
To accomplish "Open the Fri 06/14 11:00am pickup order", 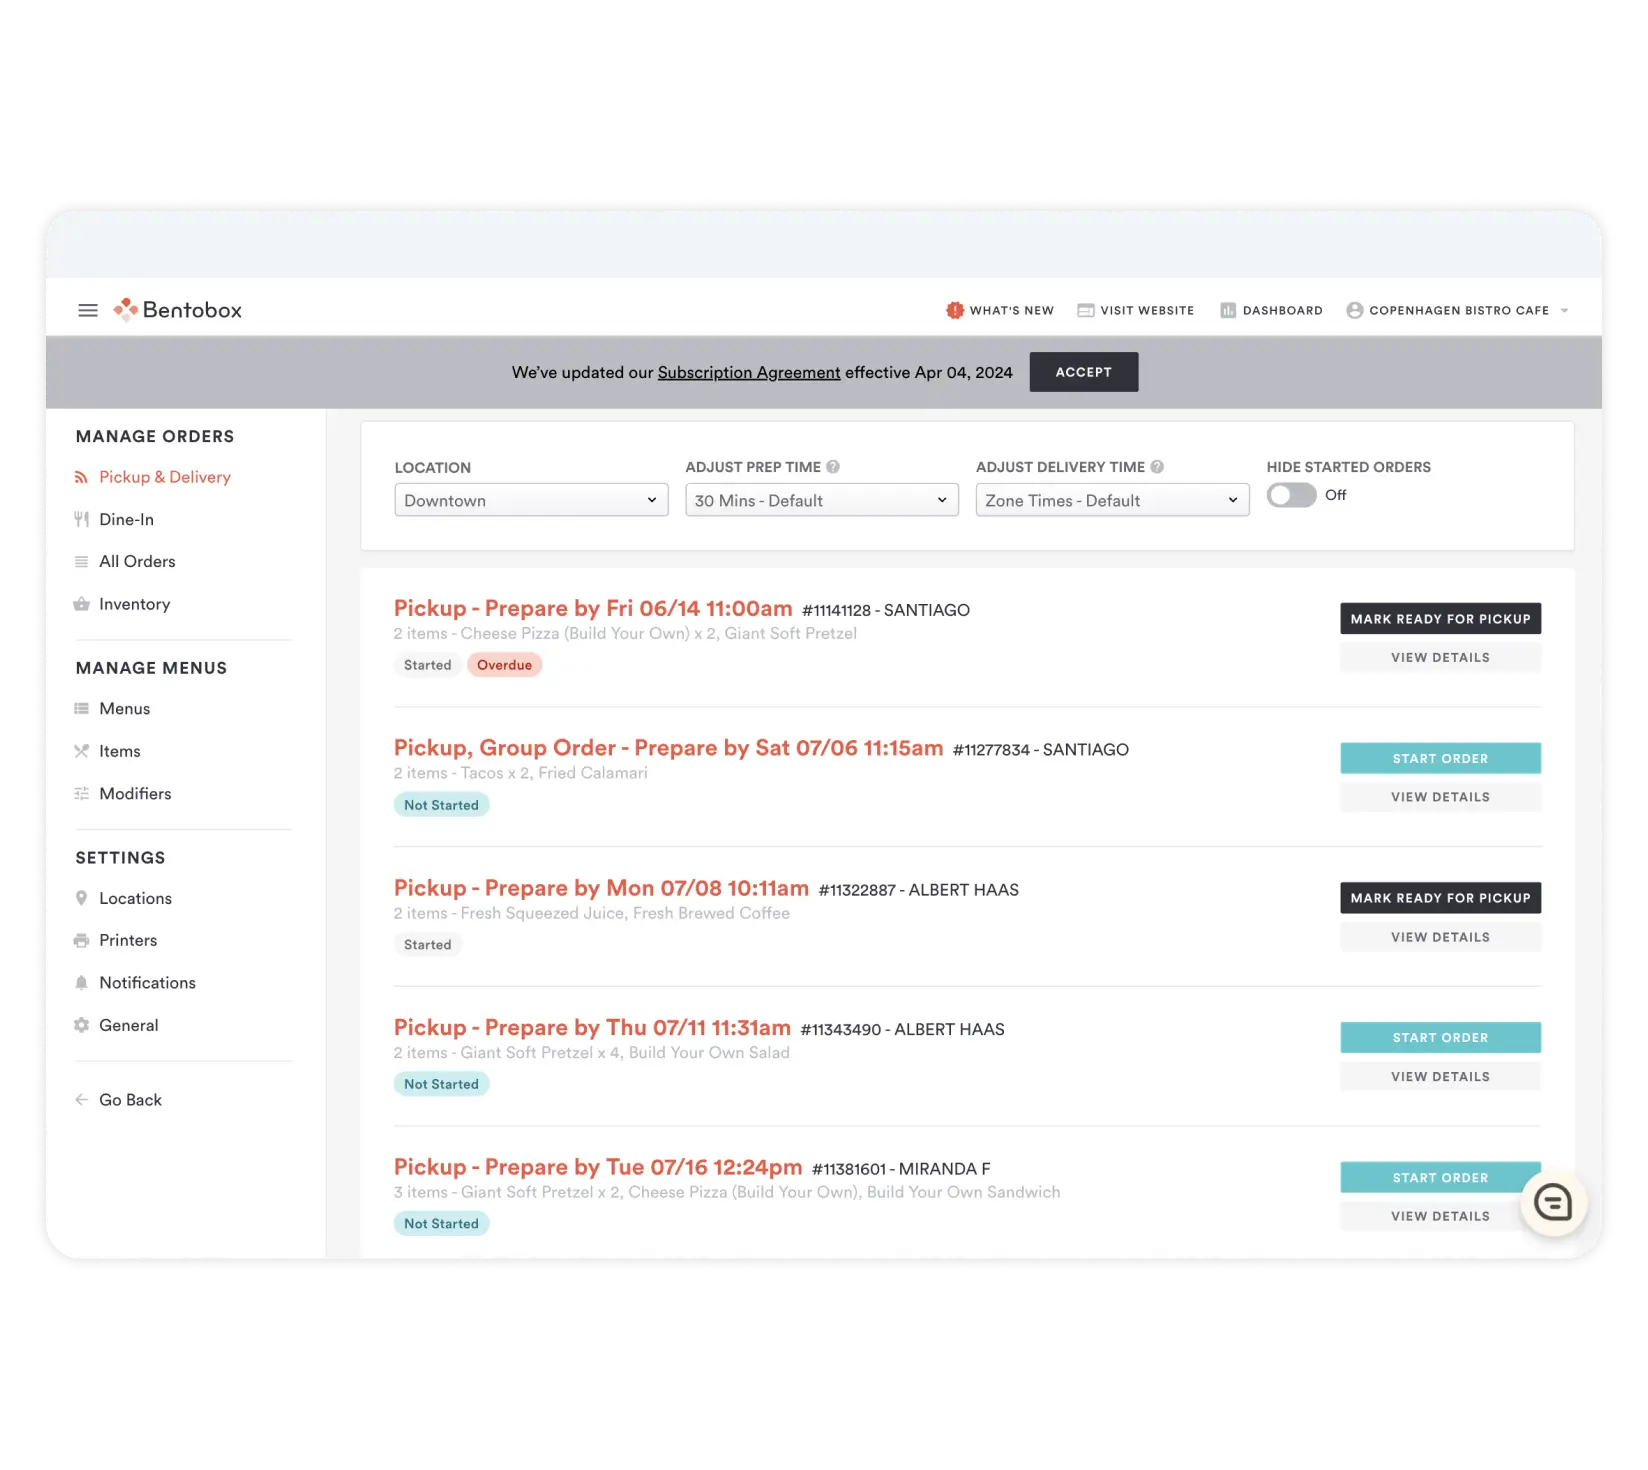I will [593, 609].
